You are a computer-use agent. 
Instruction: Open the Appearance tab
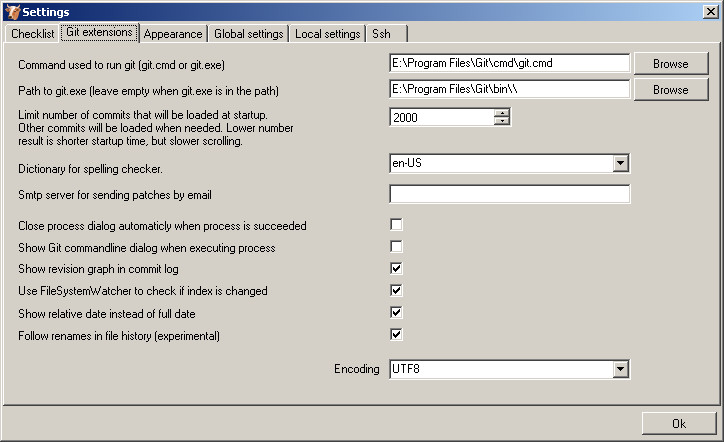[x=172, y=34]
